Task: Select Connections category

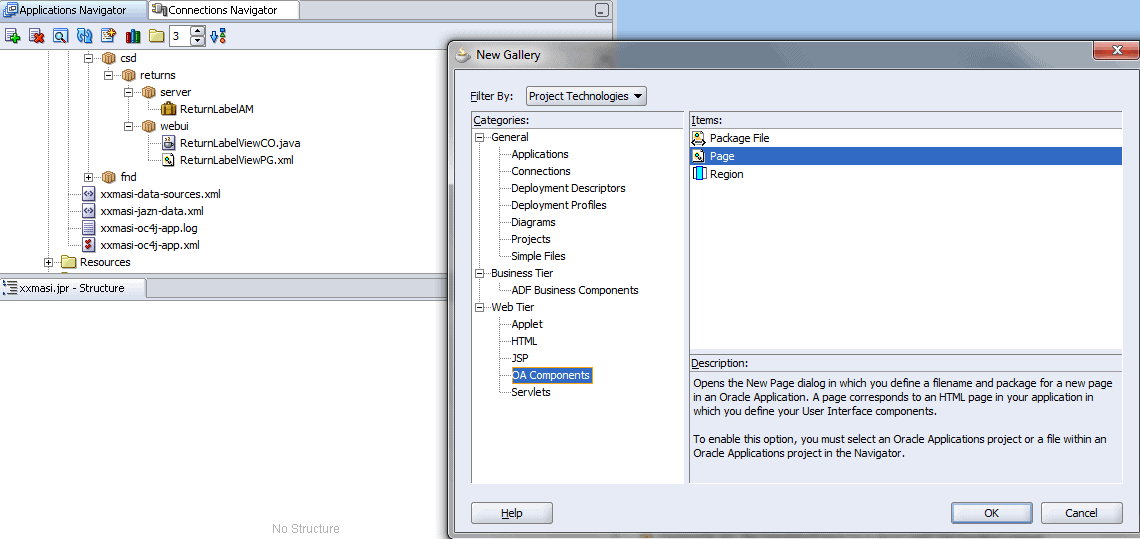Action: [x=540, y=171]
